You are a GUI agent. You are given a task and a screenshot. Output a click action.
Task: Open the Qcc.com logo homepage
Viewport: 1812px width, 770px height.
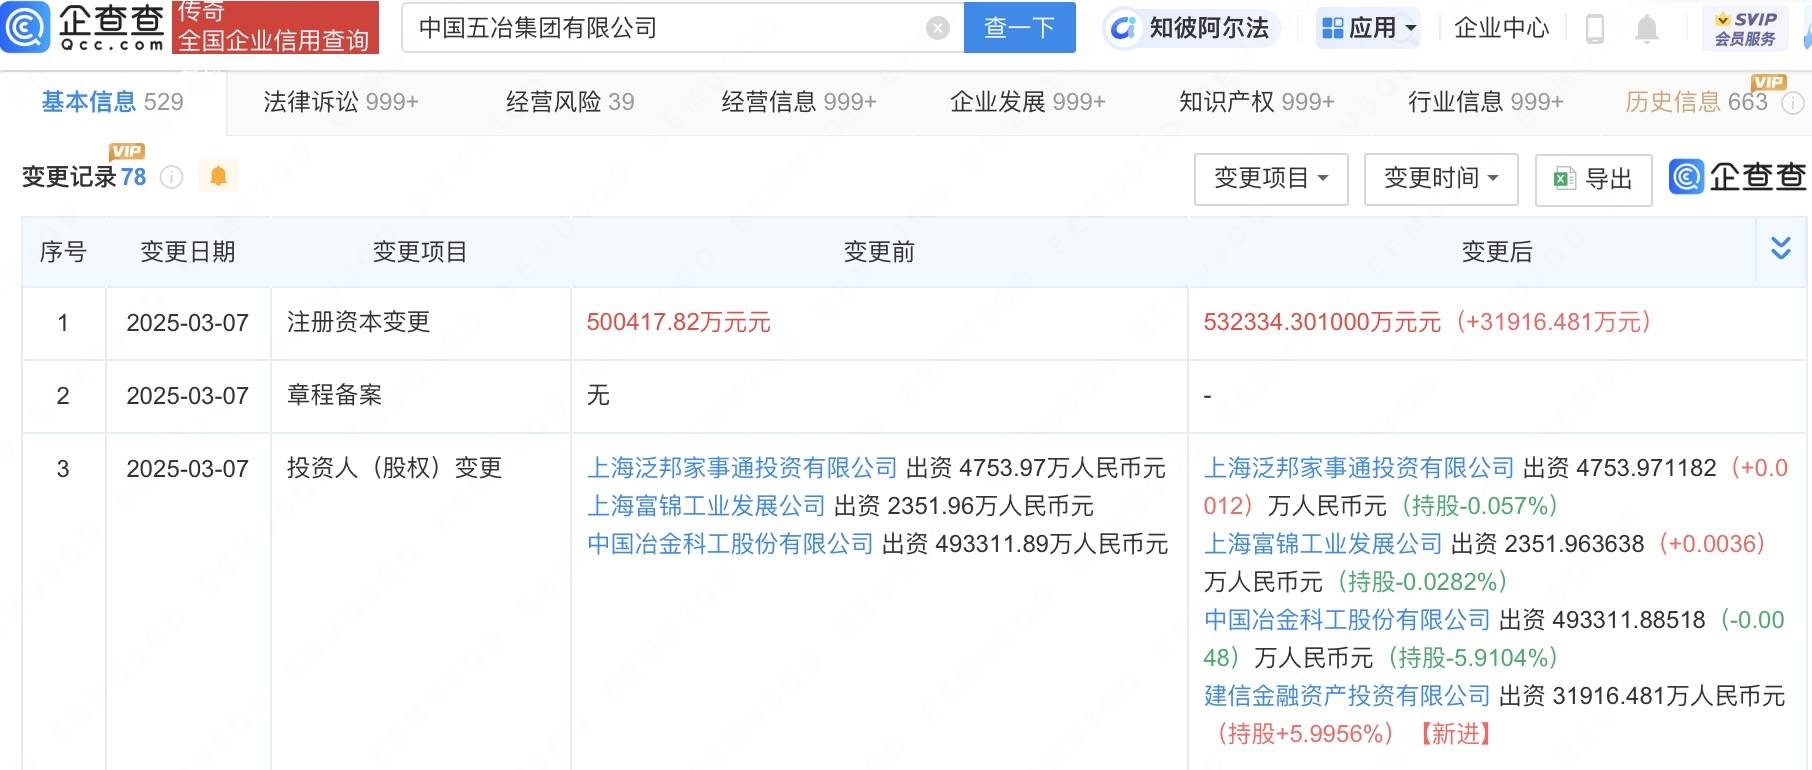(x=84, y=27)
